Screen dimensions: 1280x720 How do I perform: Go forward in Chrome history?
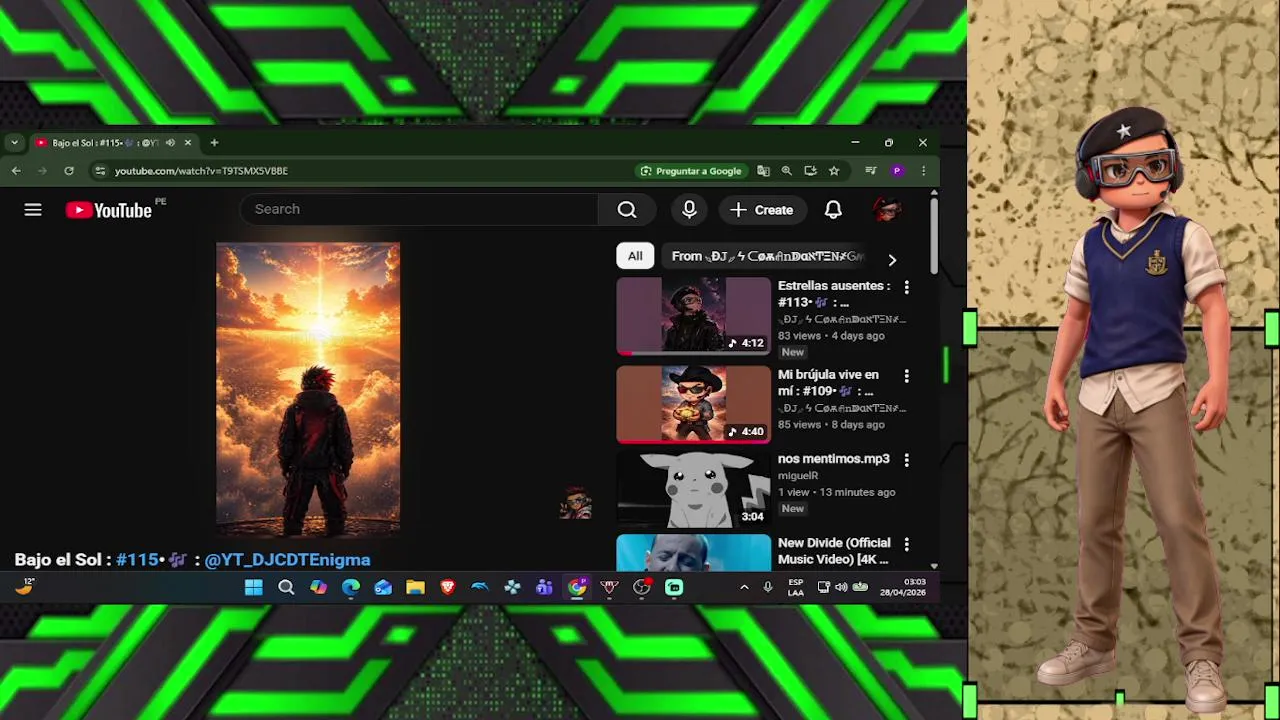coord(42,171)
